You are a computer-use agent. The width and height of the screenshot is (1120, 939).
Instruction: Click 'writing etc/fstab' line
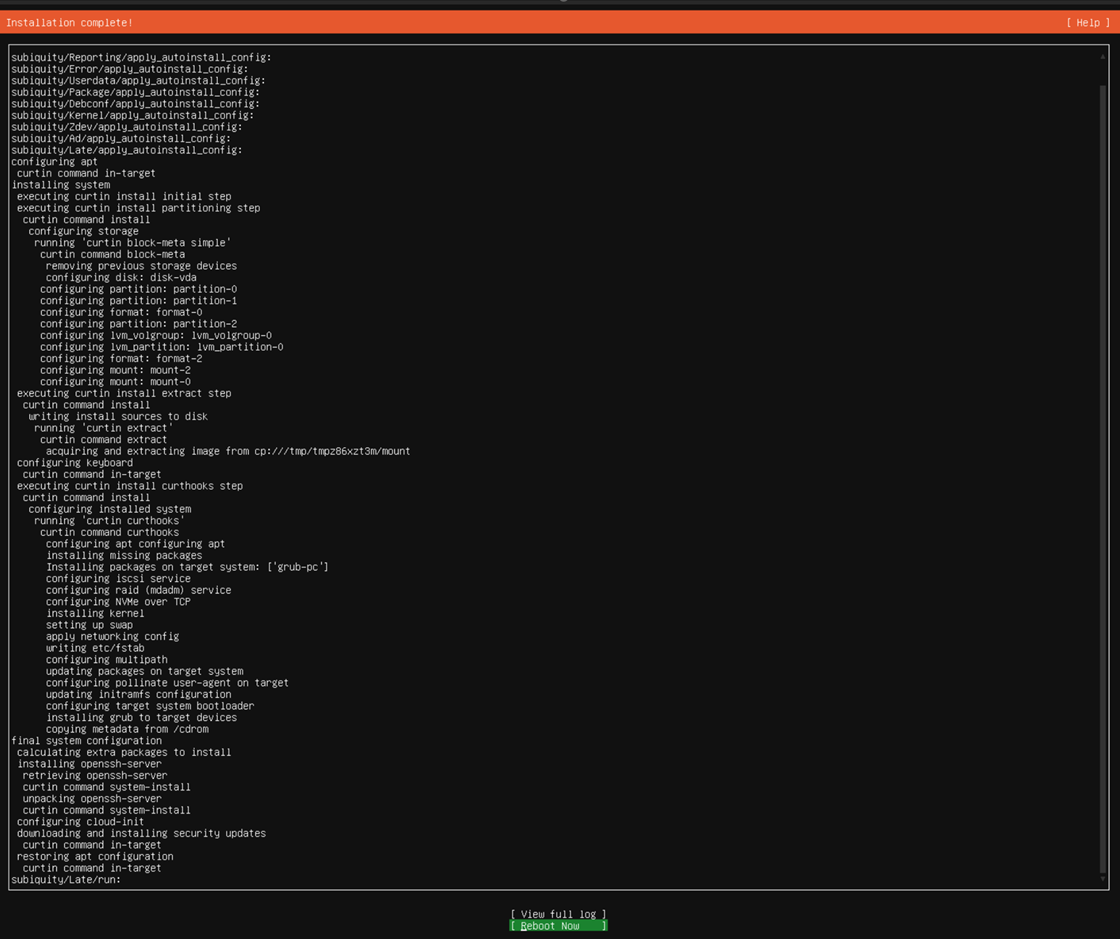tap(95, 648)
